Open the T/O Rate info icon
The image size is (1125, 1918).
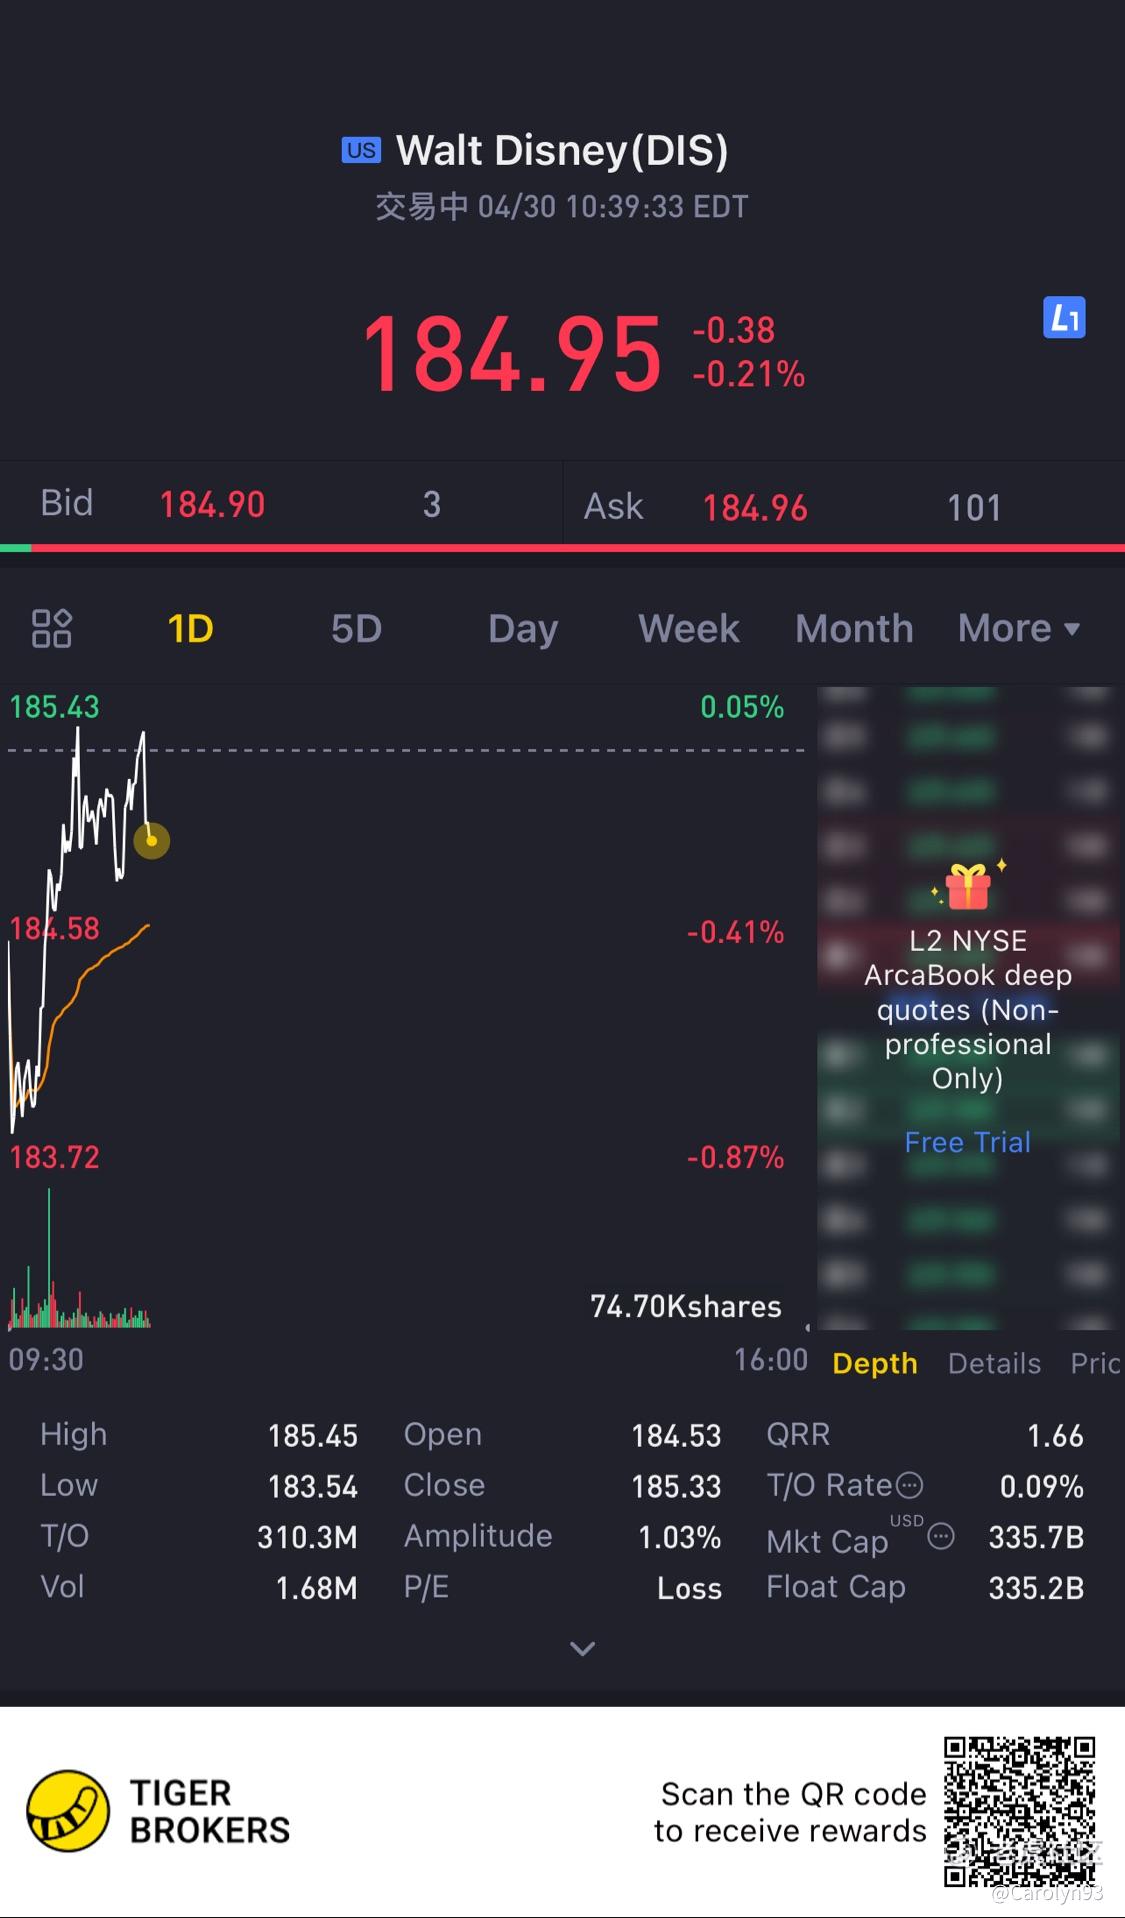tap(909, 1485)
